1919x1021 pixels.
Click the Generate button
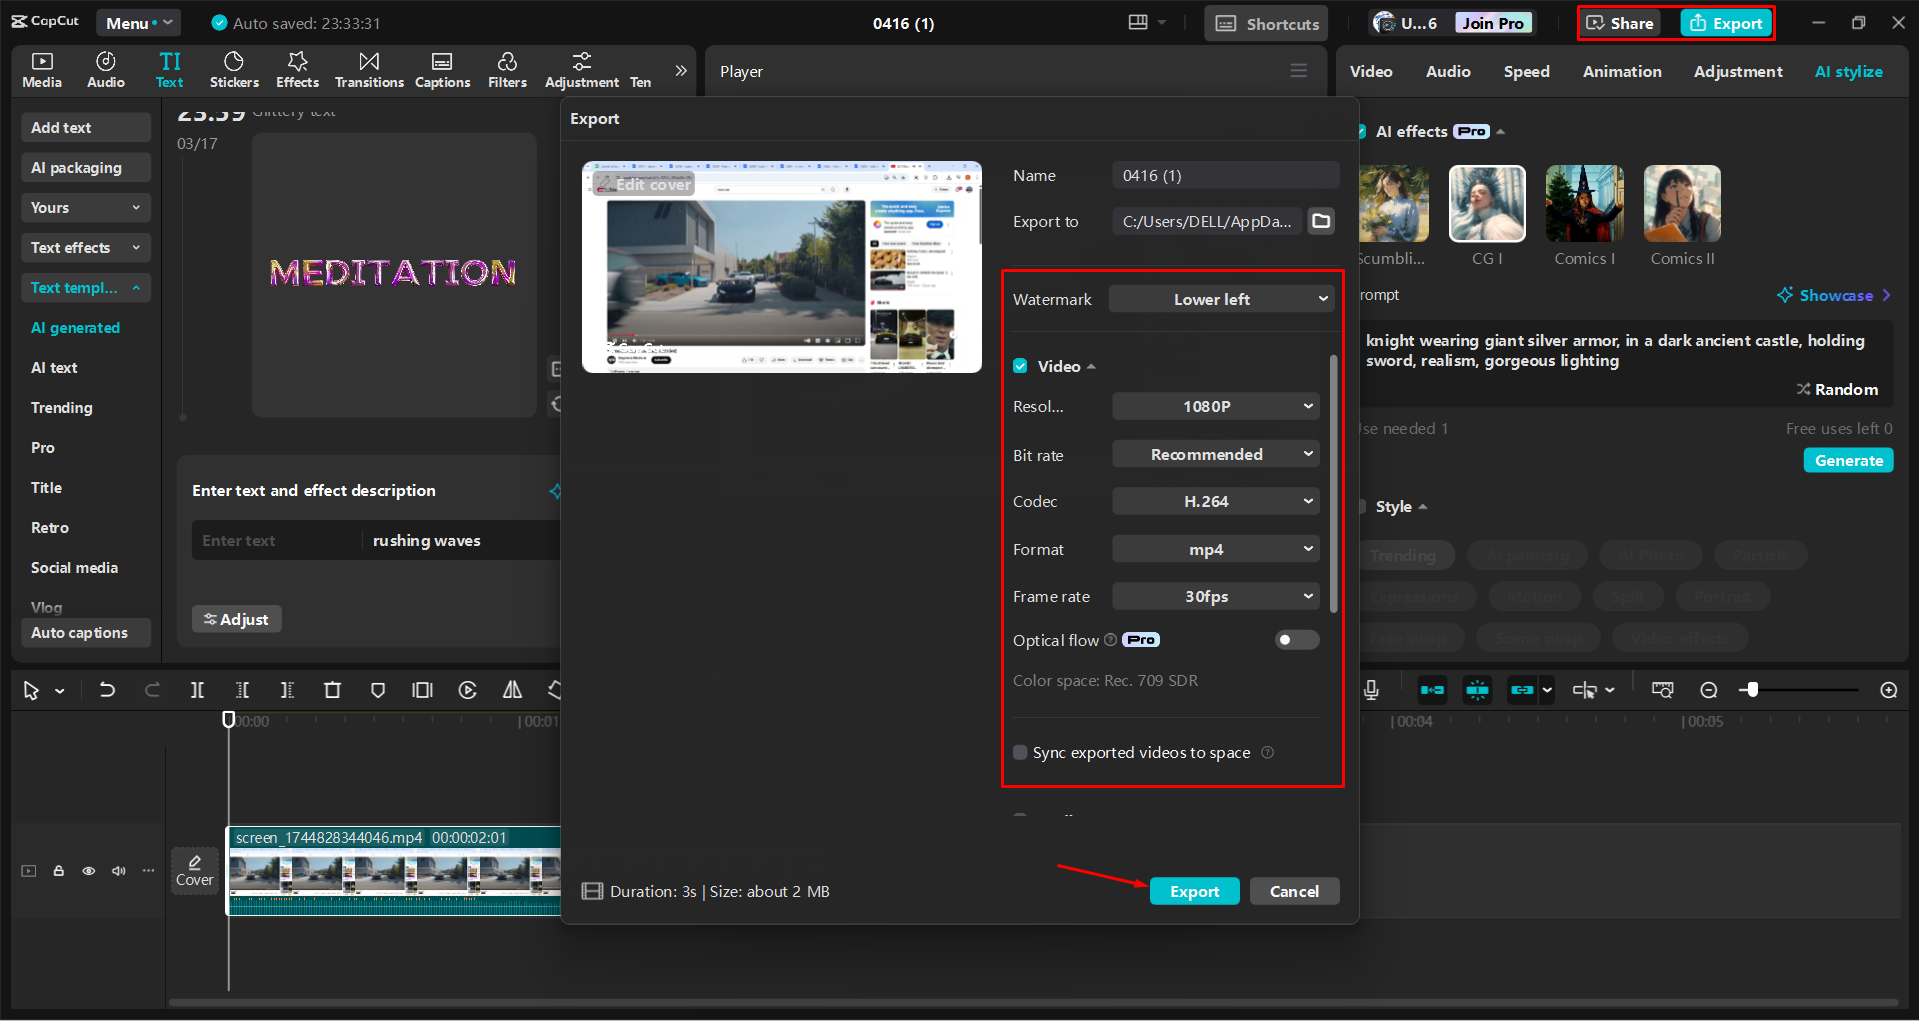(x=1848, y=460)
